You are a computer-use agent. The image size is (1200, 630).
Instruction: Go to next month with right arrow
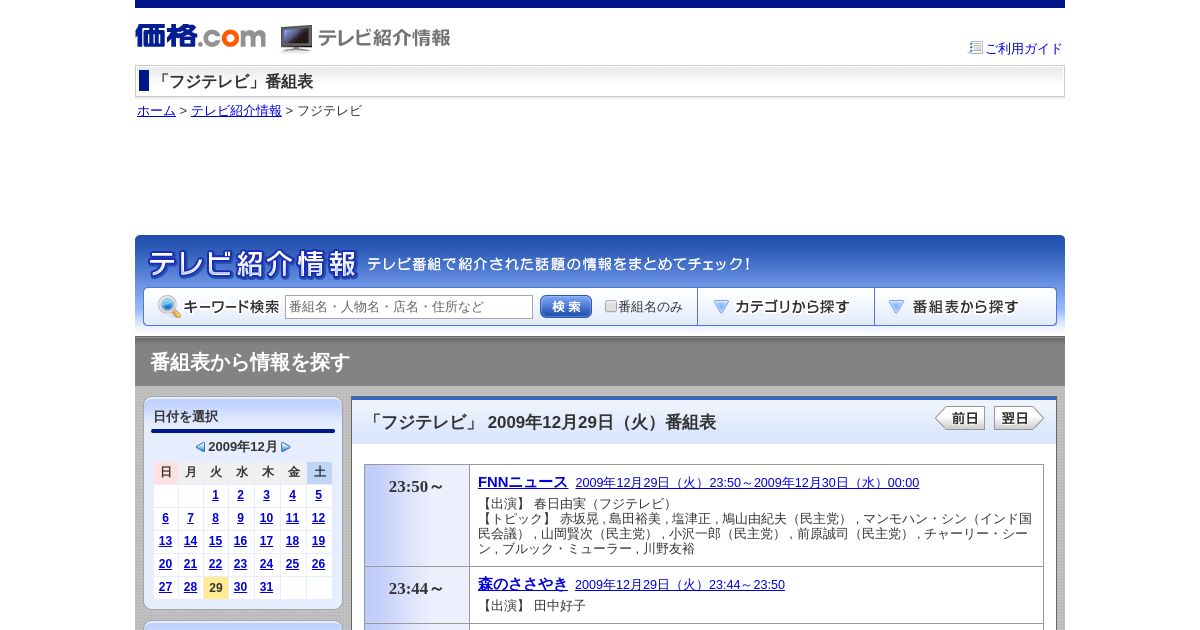[x=286, y=447]
